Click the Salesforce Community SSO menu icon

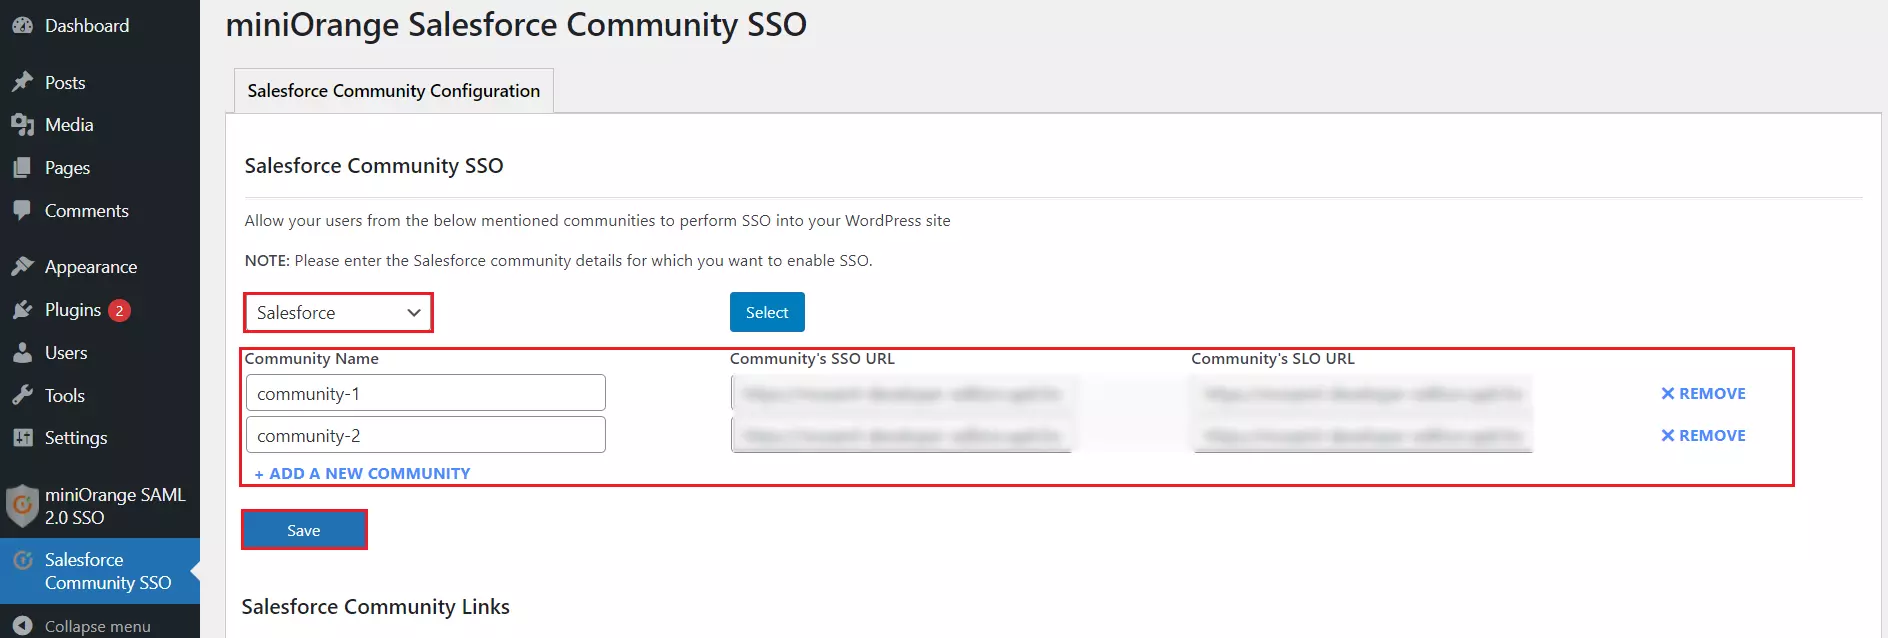(22, 560)
